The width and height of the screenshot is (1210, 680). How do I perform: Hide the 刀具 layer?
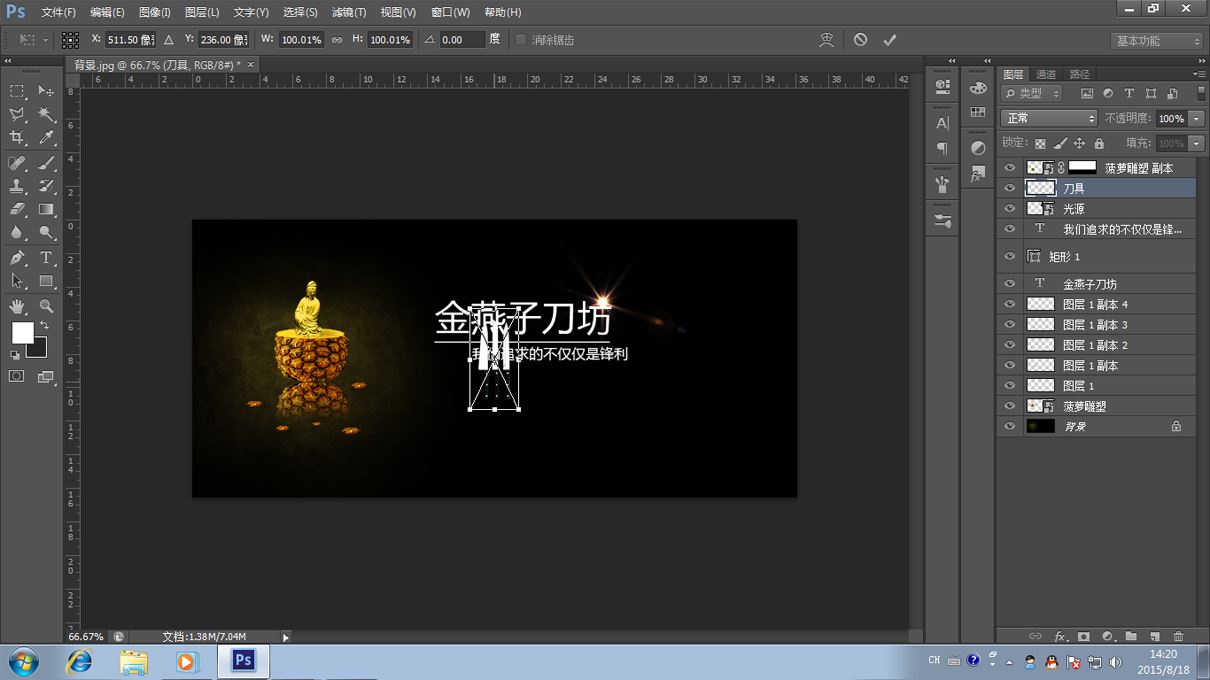pyautogui.click(x=1009, y=188)
